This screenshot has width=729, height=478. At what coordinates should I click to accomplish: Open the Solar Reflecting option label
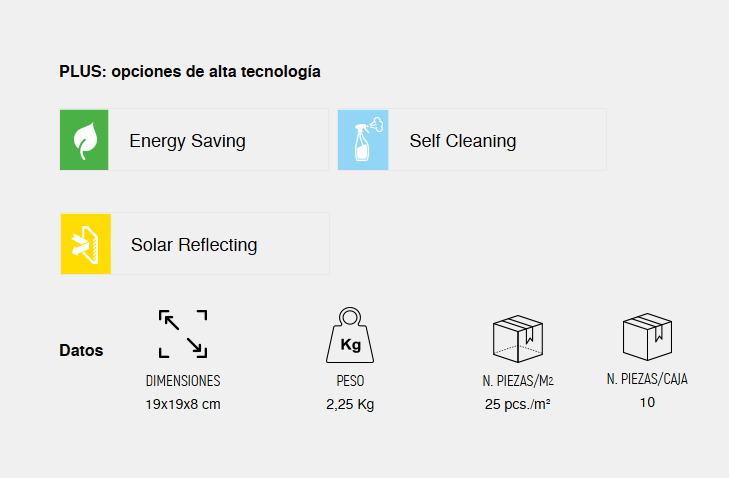[194, 245]
